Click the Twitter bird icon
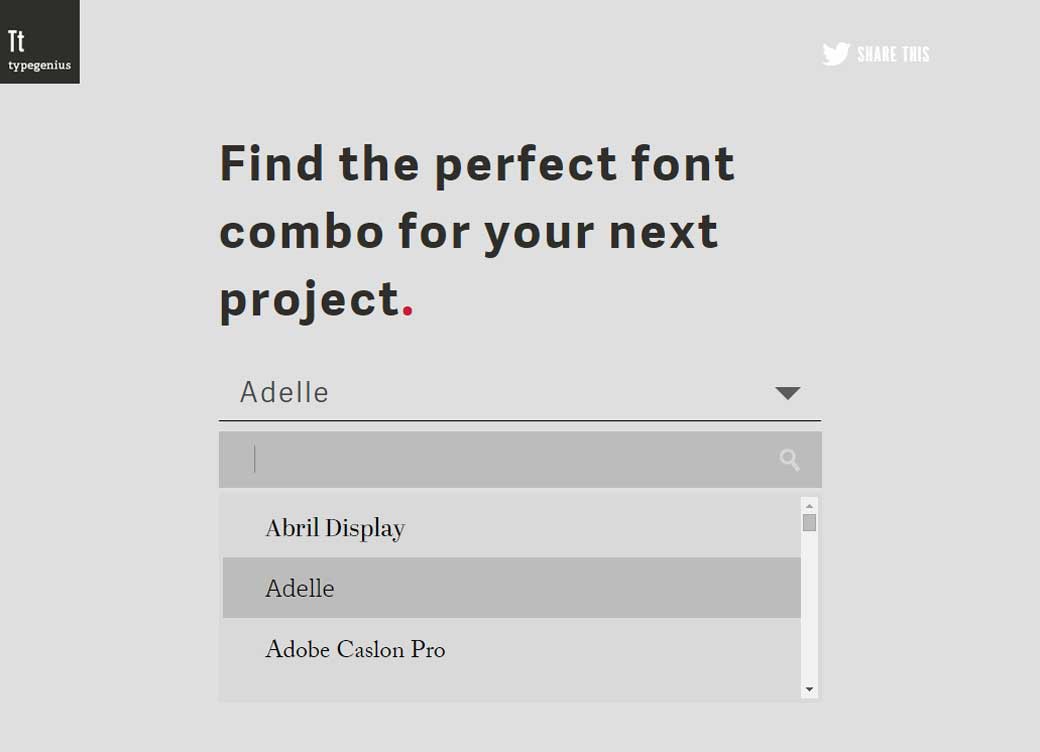Viewport: 1040px width, 752px height. click(833, 54)
